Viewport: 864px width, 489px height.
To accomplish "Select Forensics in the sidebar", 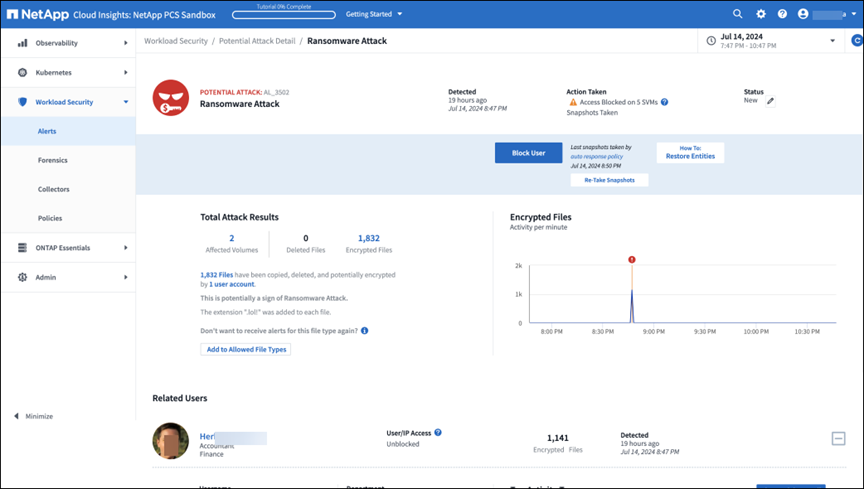I will click(x=52, y=160).
